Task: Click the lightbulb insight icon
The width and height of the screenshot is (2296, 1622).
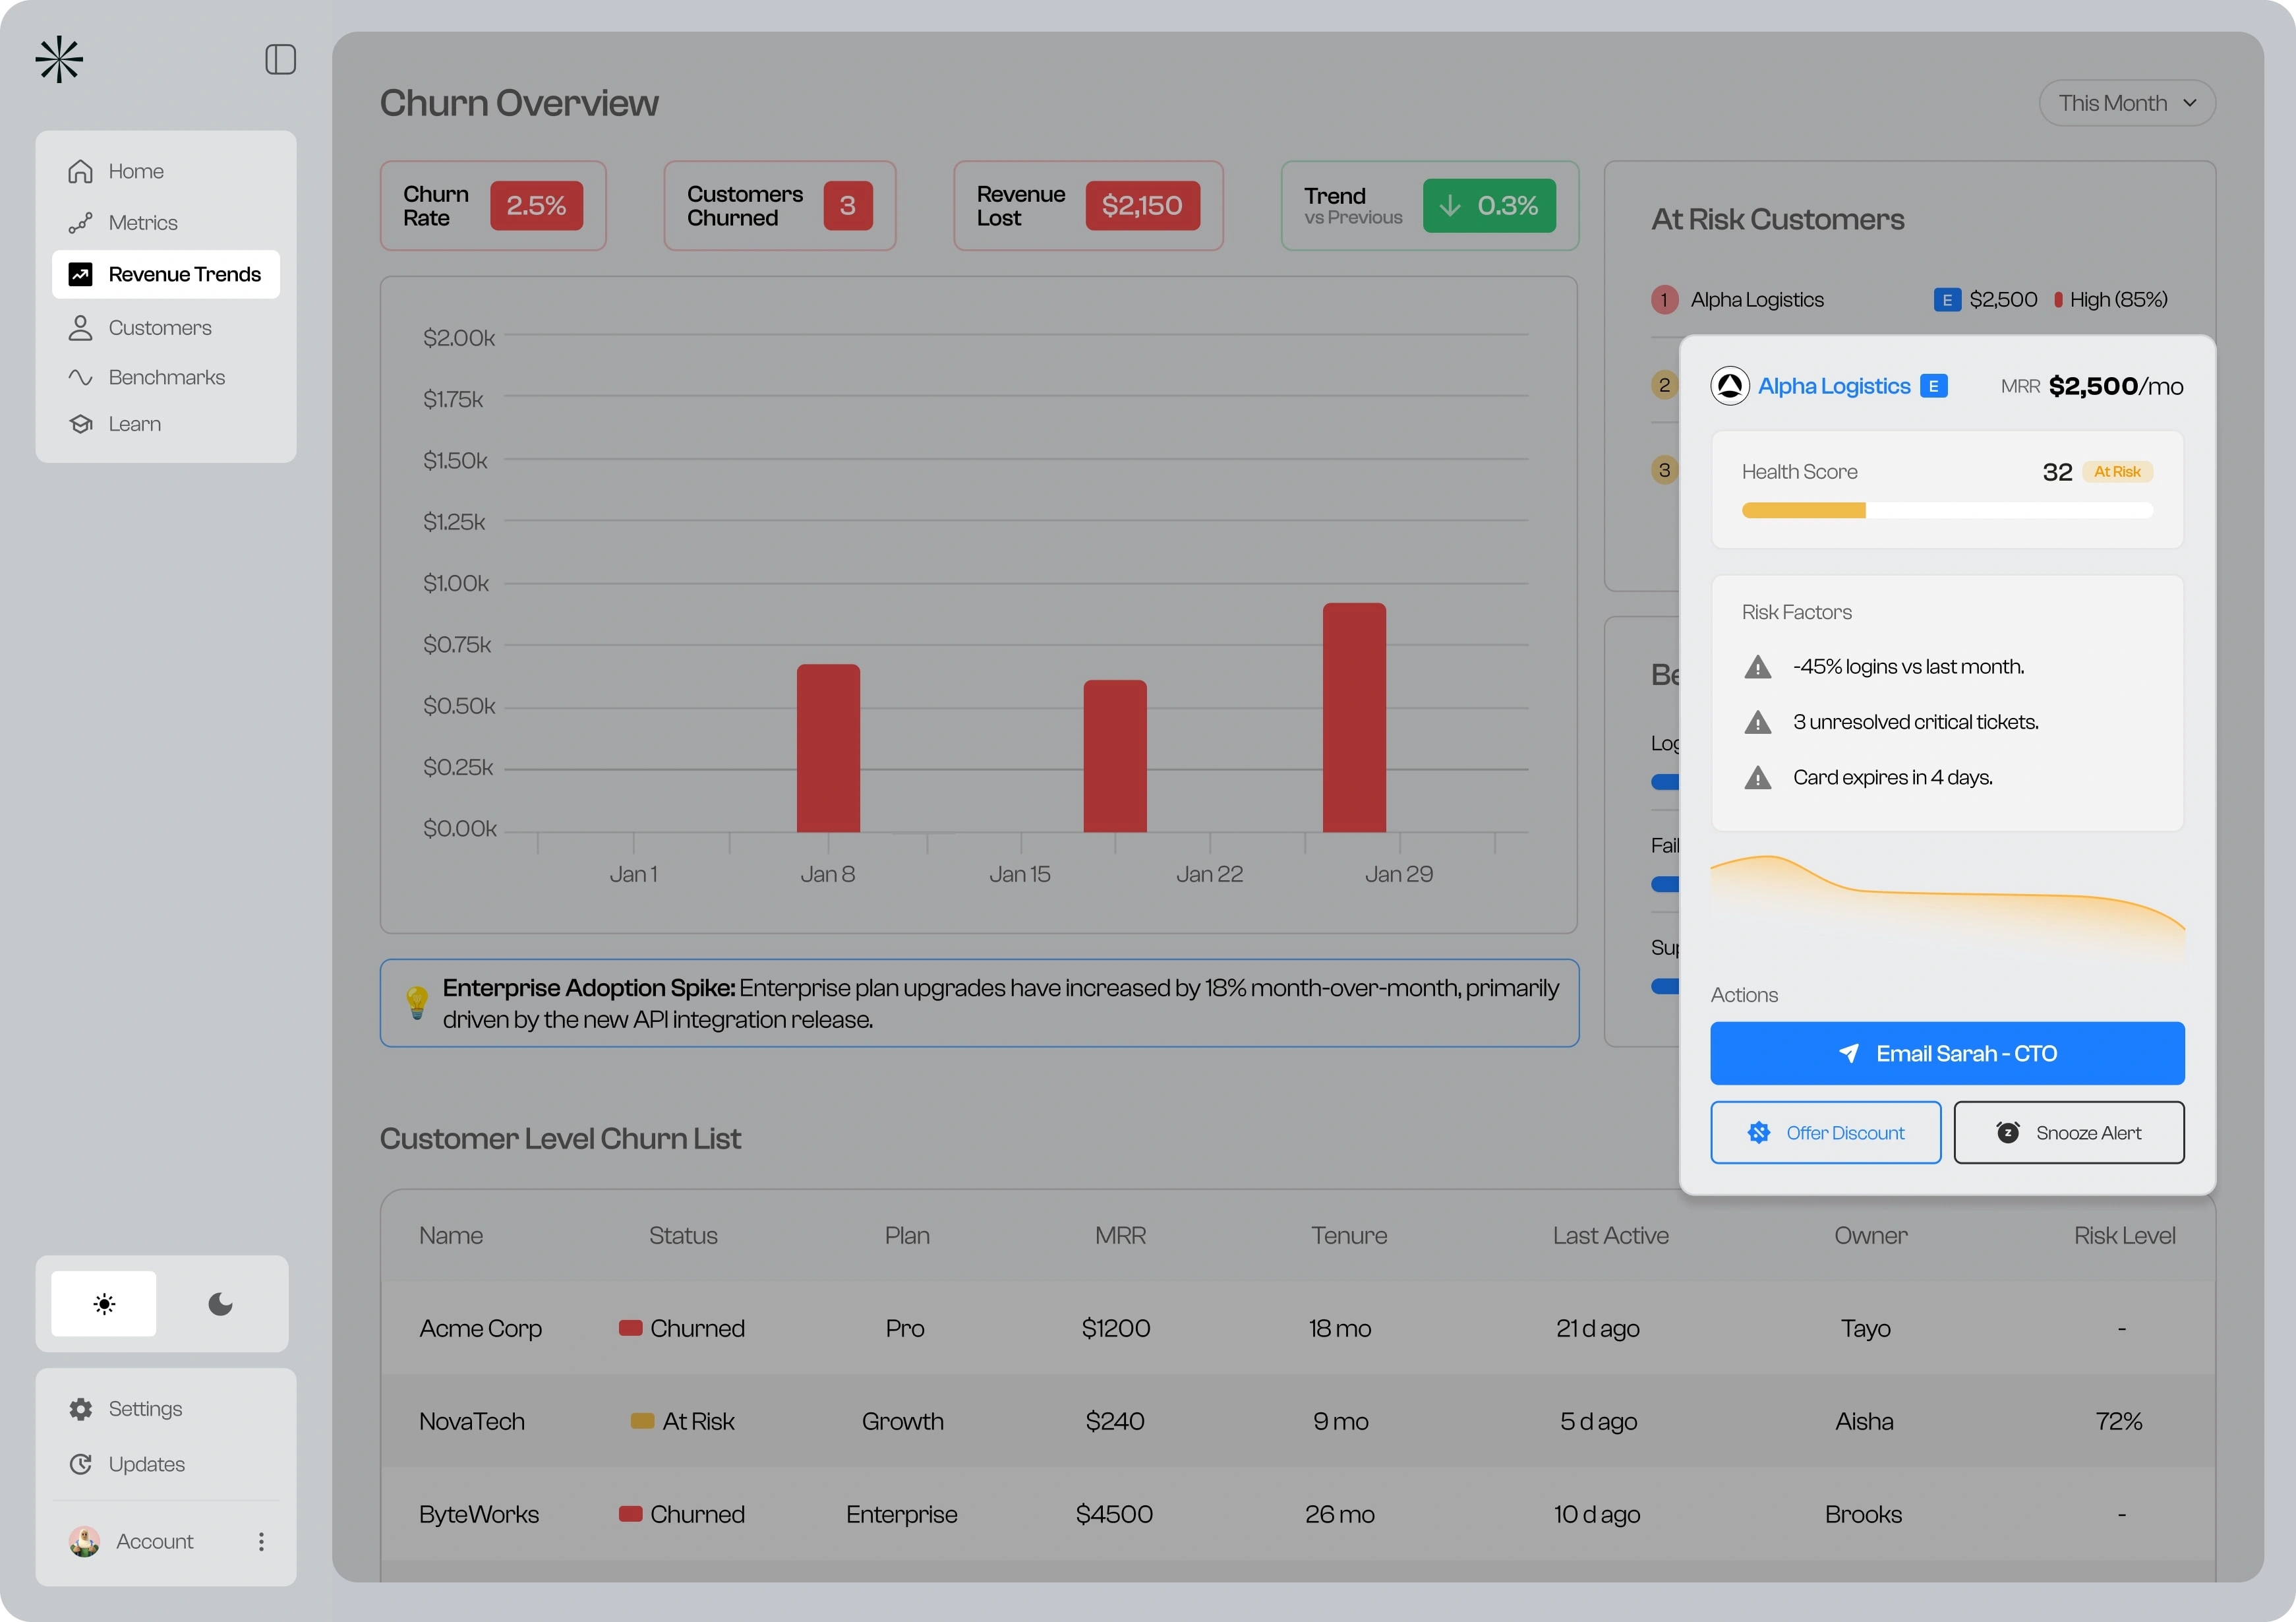Action: (x=417, y=1002)
